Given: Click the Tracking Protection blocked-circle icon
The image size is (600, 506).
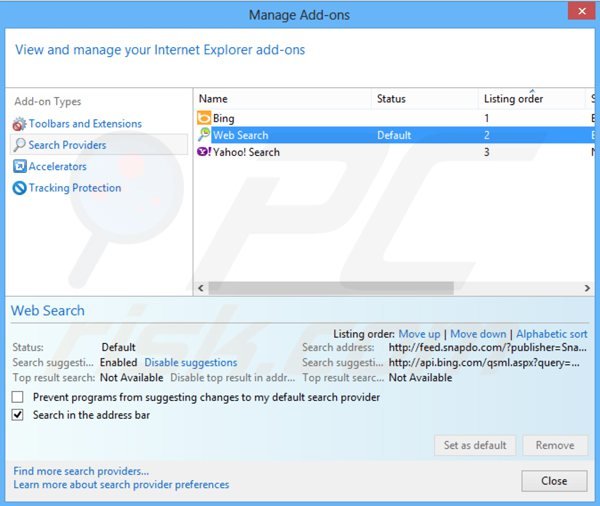Looking at the screenshot, I should coord(19,188).
